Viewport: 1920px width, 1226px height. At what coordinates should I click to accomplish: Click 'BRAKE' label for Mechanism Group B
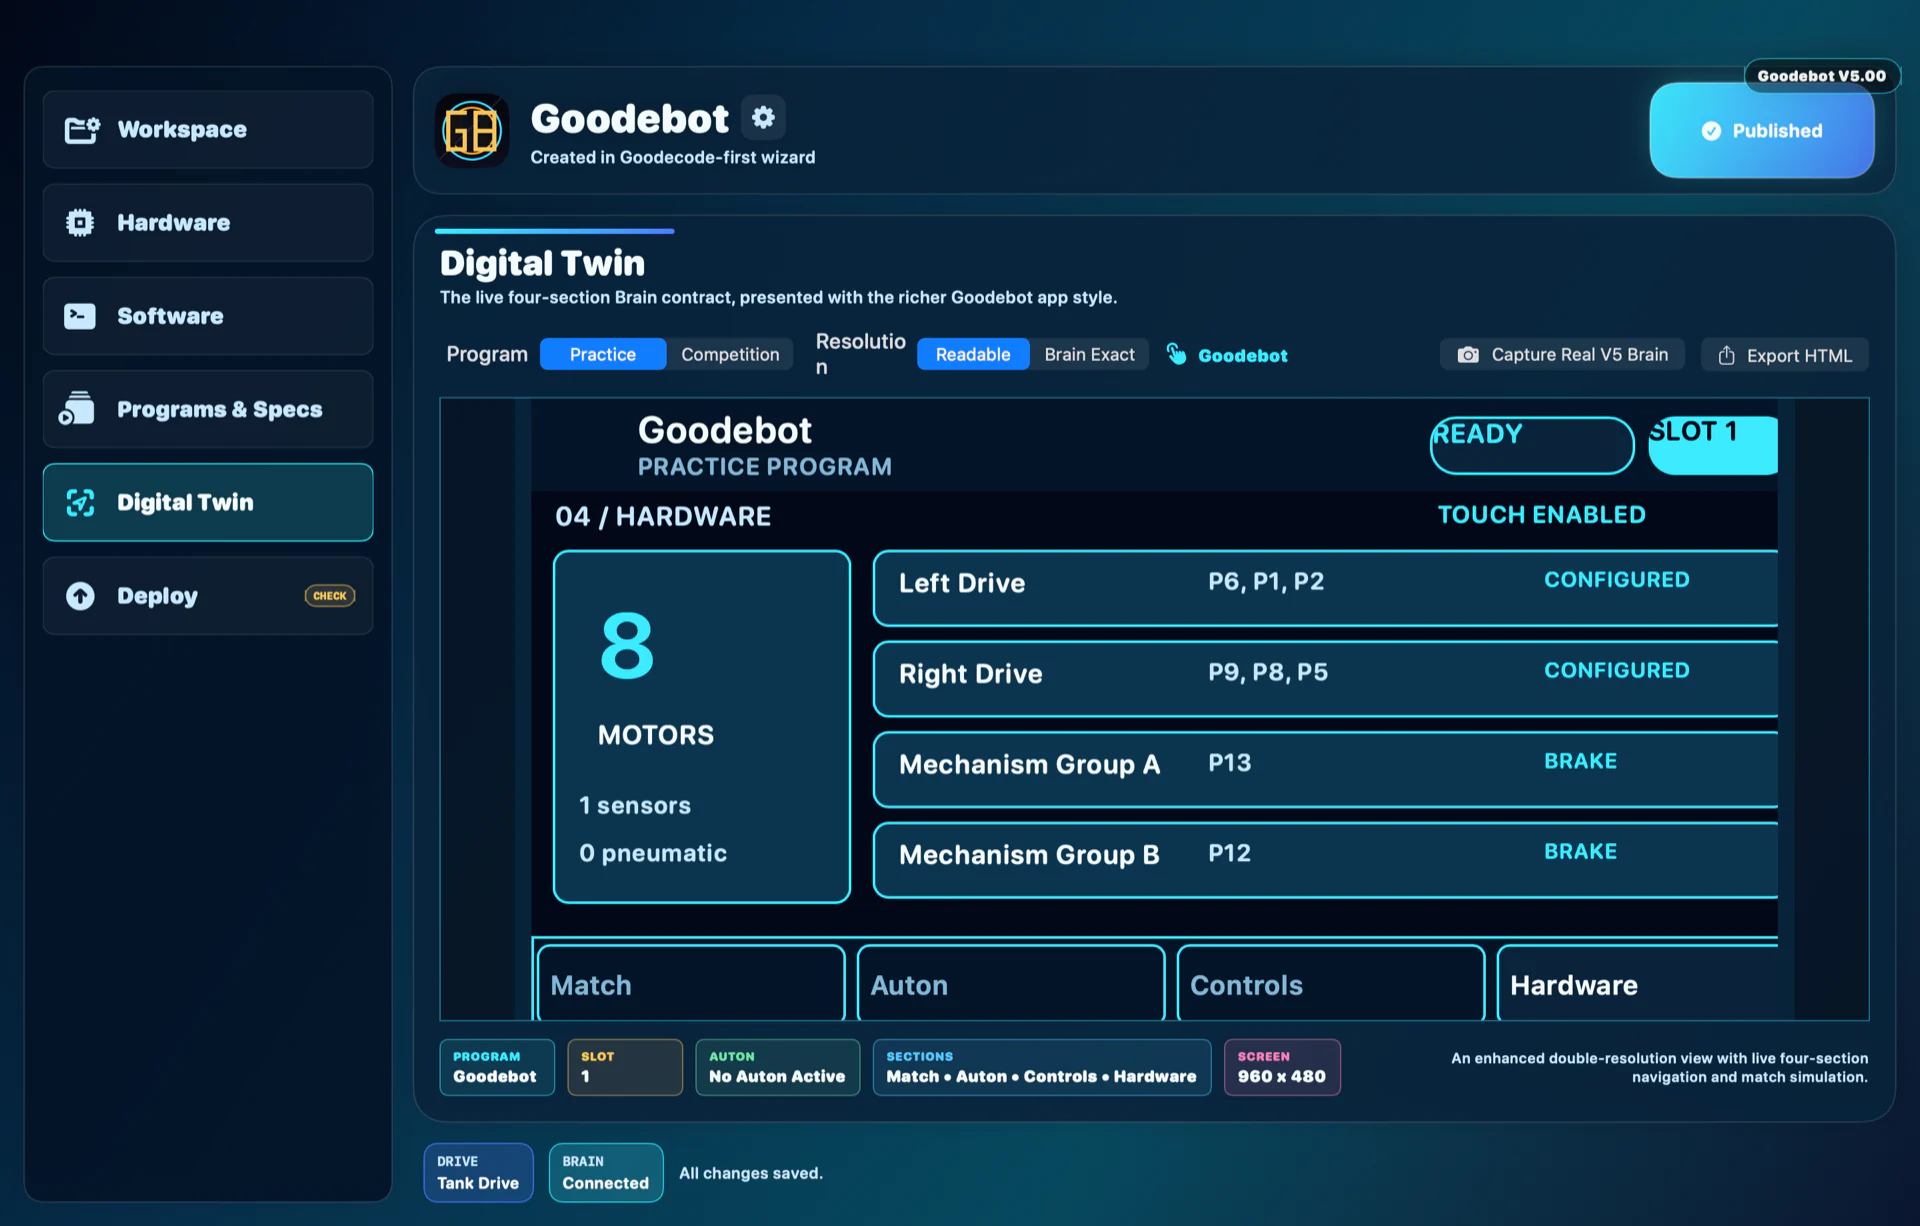[x=1580, y=852]
